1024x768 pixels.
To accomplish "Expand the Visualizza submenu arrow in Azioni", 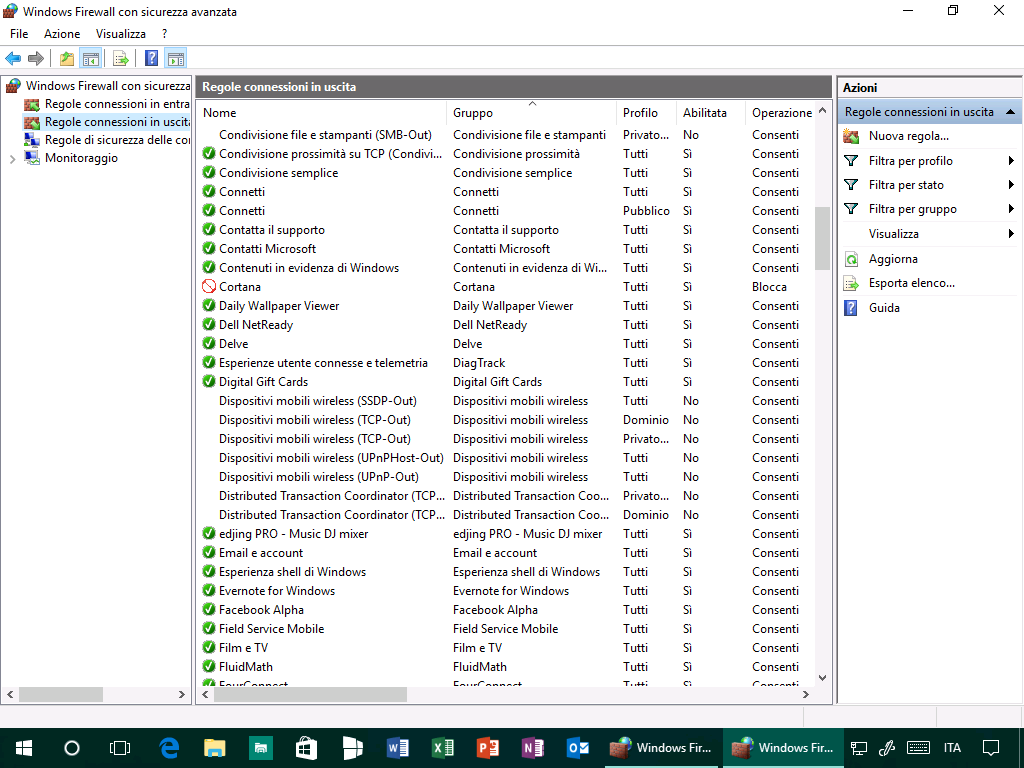I will 1011,233.
